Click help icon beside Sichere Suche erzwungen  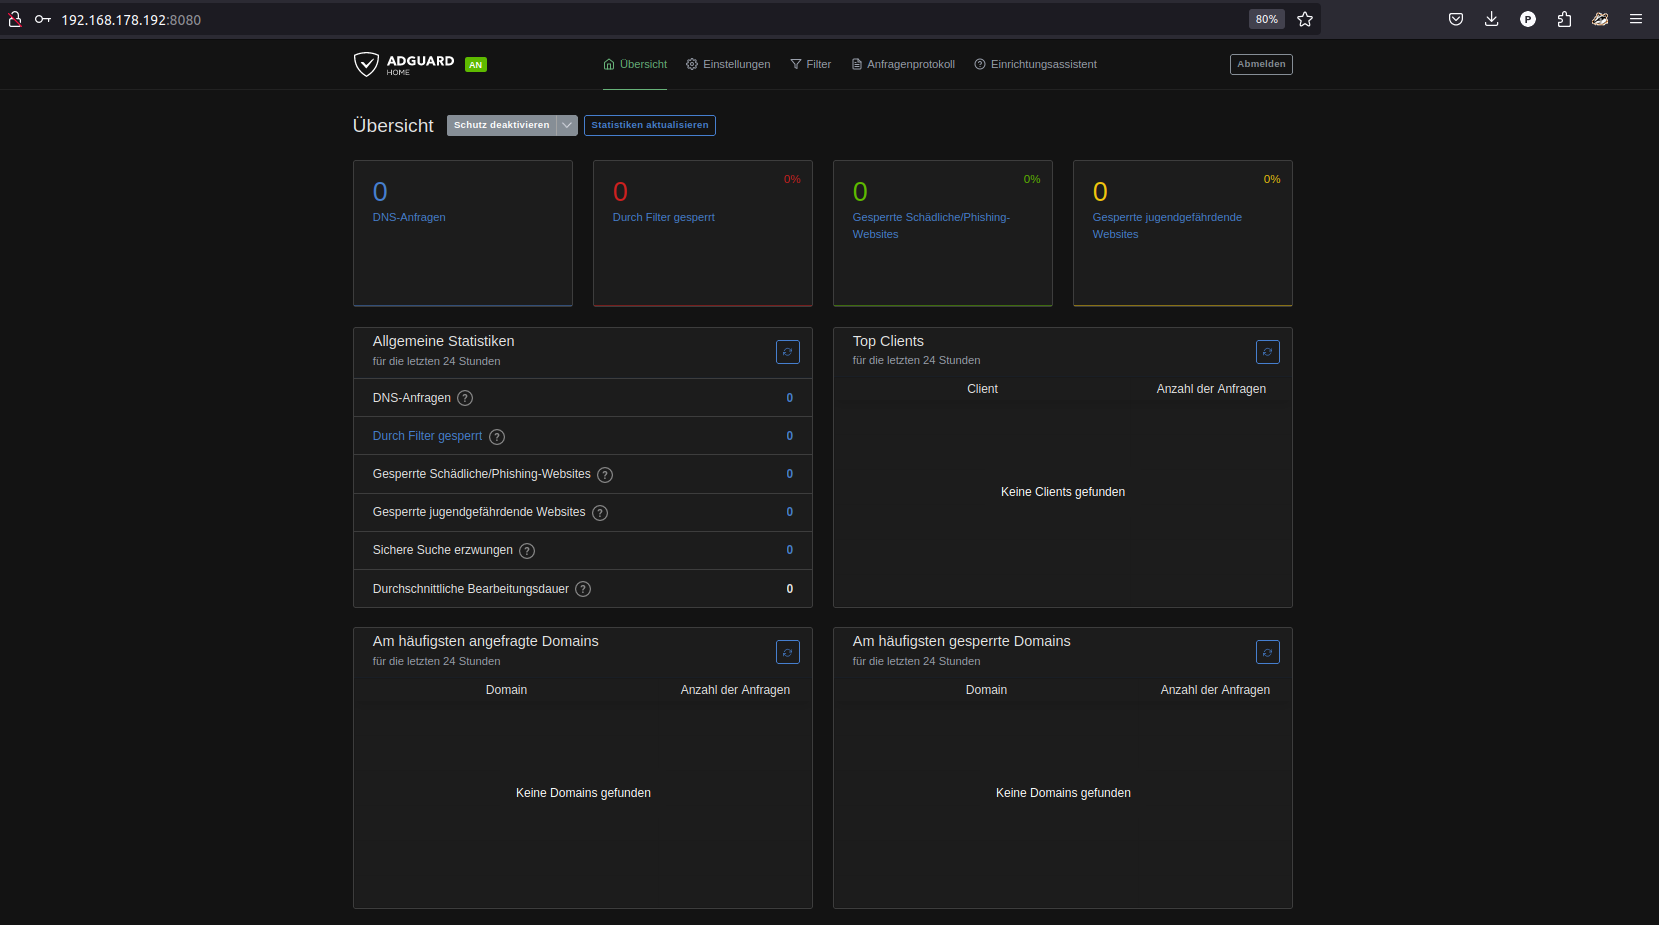pyautogui.click(x=527, y=551)
